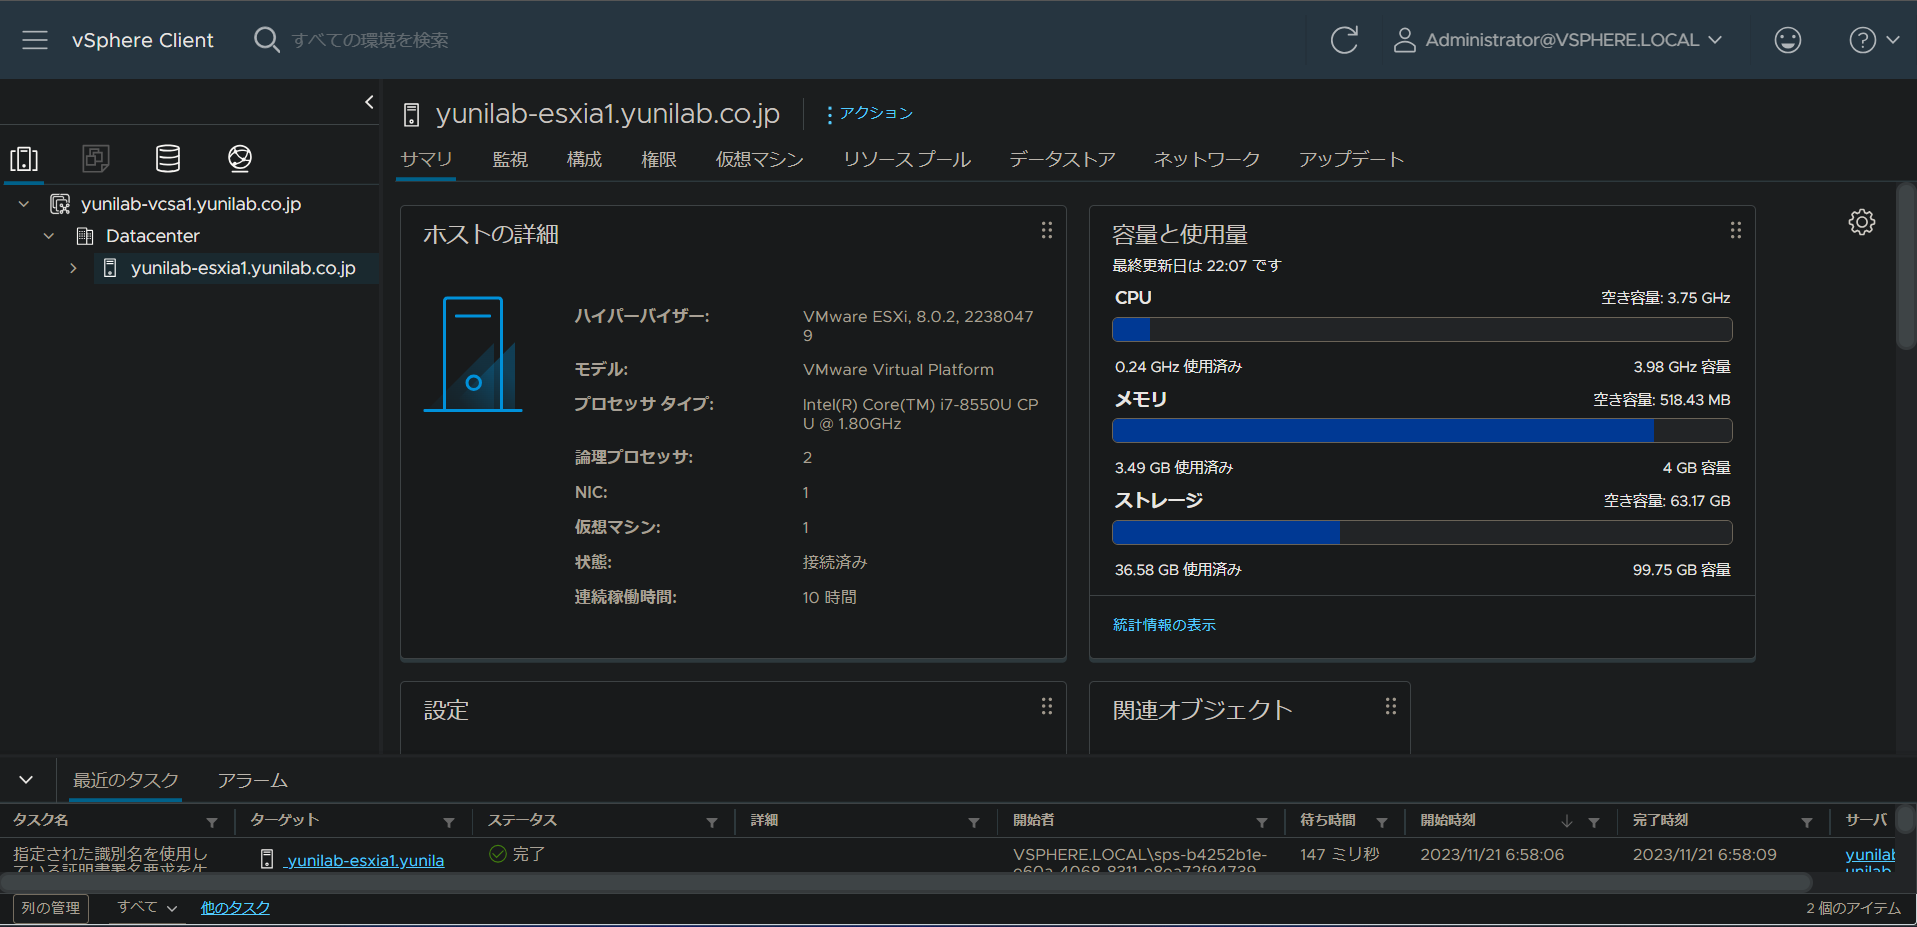The image size is (1917, 927).
Task: Focus the すべての環境を検索 search field
Action: (x=370, y=40)
